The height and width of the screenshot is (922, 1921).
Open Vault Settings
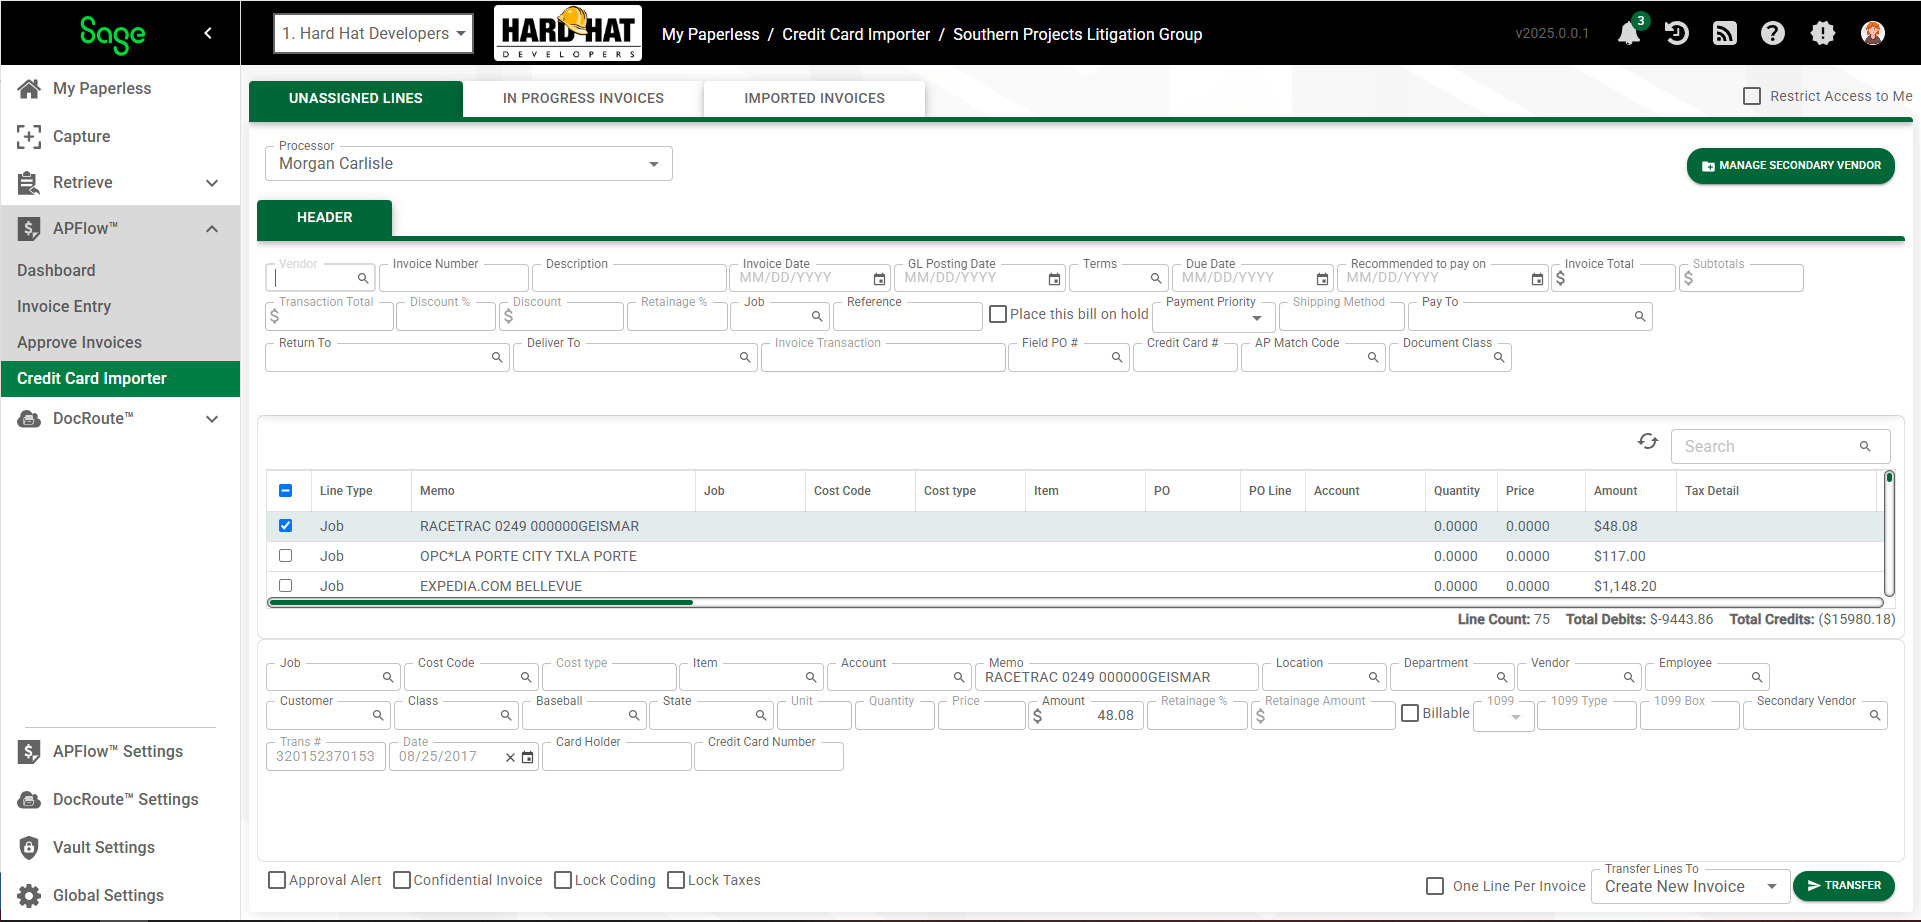click(x=104, y=847)
